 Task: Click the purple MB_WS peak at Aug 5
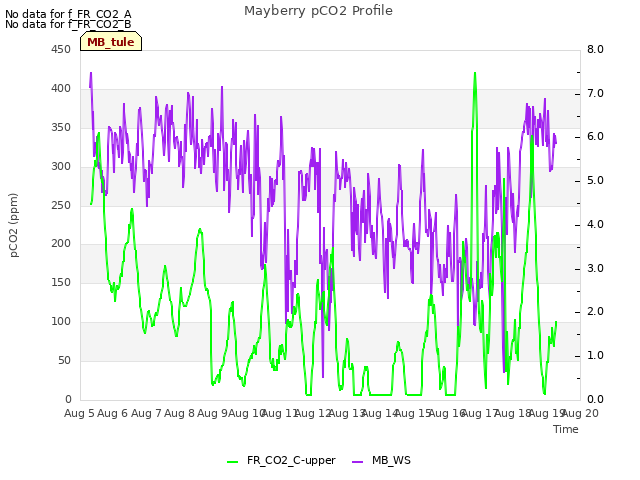91,74
